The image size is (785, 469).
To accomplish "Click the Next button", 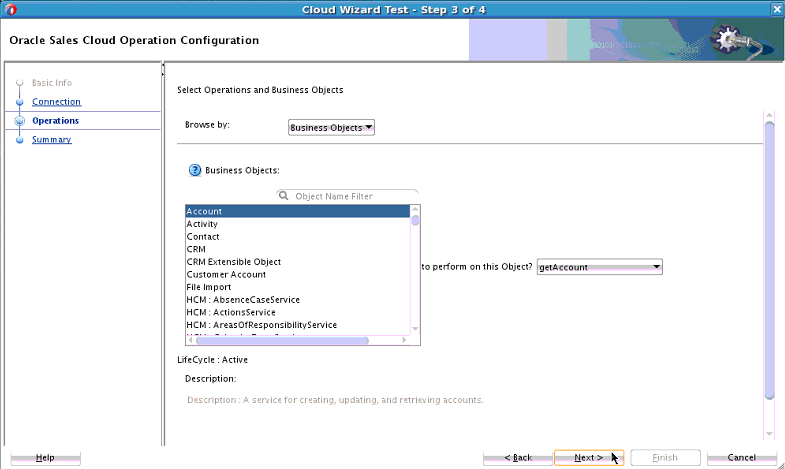I will [589, 457].
